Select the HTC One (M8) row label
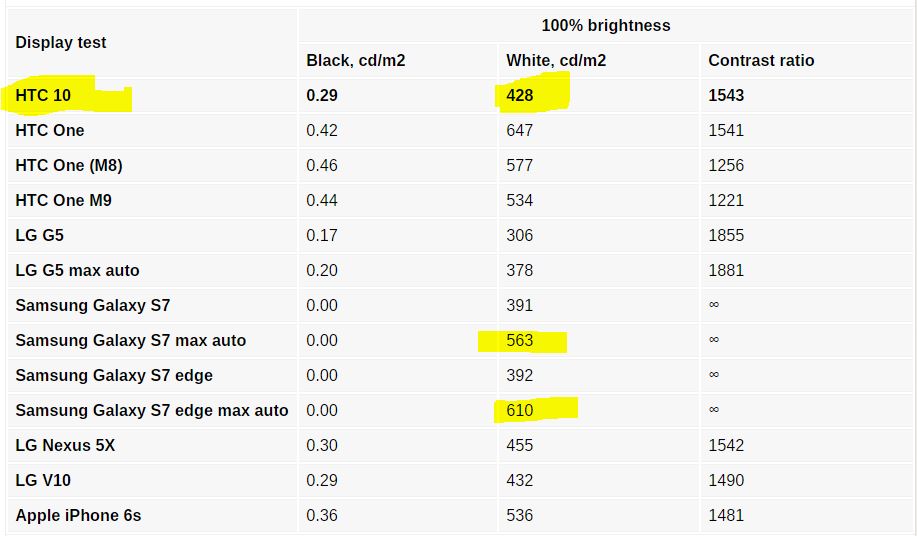The image size is (917, 536). pos(69,166)
